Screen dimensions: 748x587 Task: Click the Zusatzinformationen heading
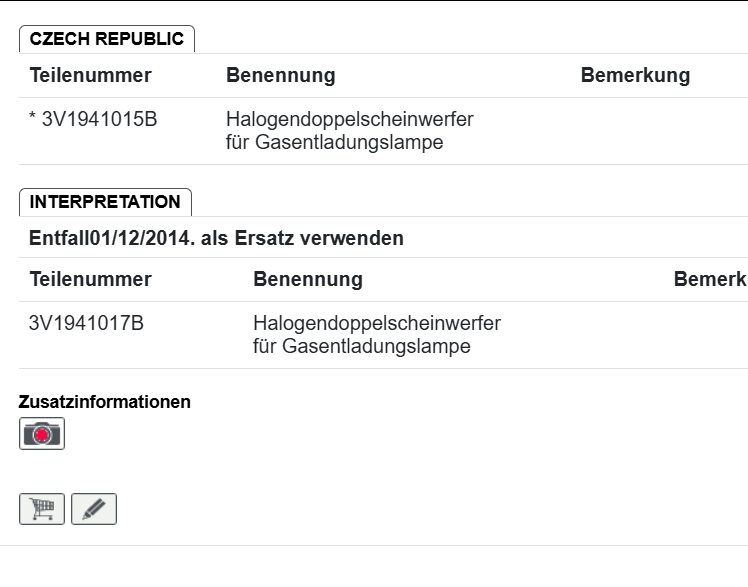click(x=105, y=402)
